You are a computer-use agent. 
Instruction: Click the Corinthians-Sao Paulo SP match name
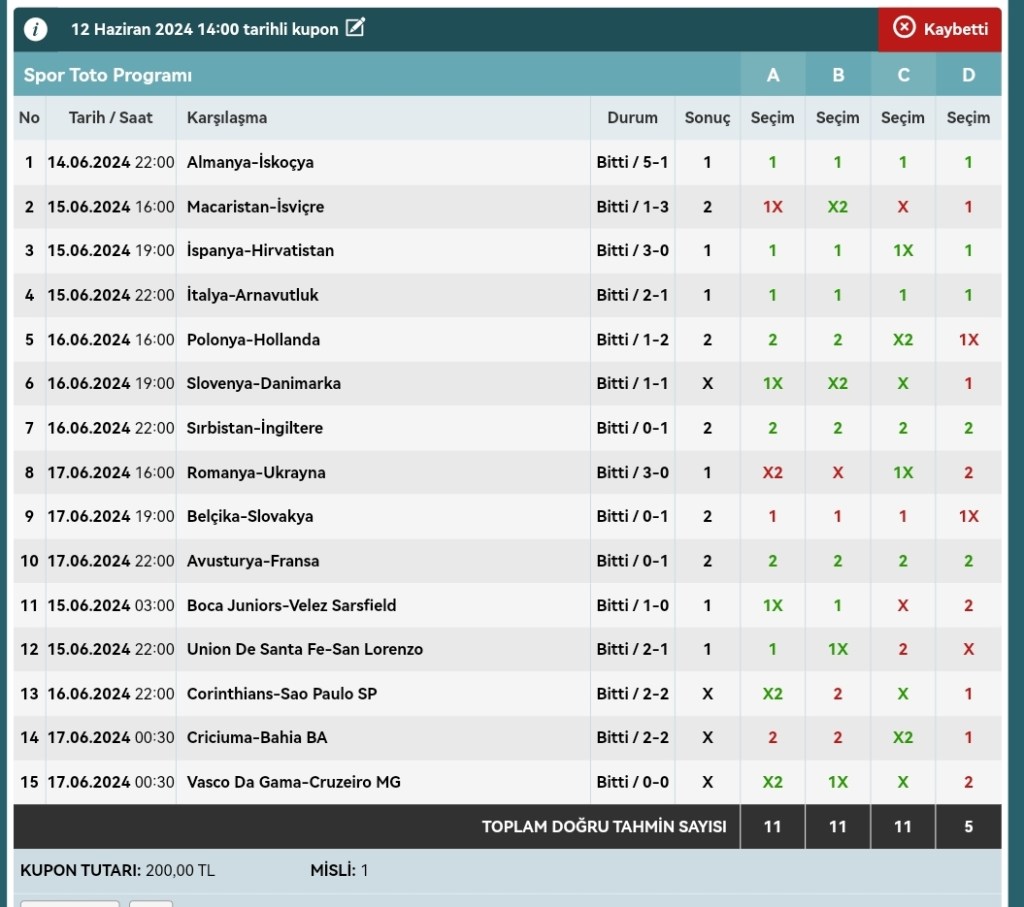pyautogui.click(x=281, y=694)
